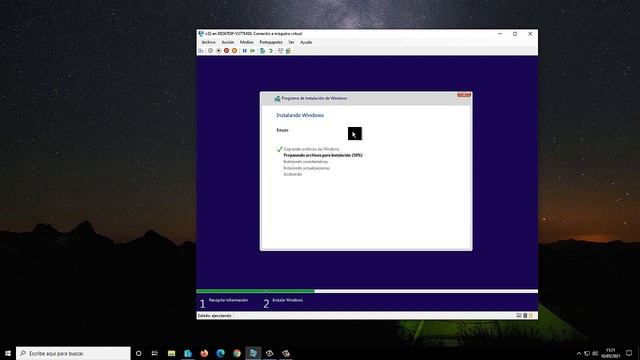Open the Medios menu
This screenshot has width=640, height=360.
pos(247,42)
